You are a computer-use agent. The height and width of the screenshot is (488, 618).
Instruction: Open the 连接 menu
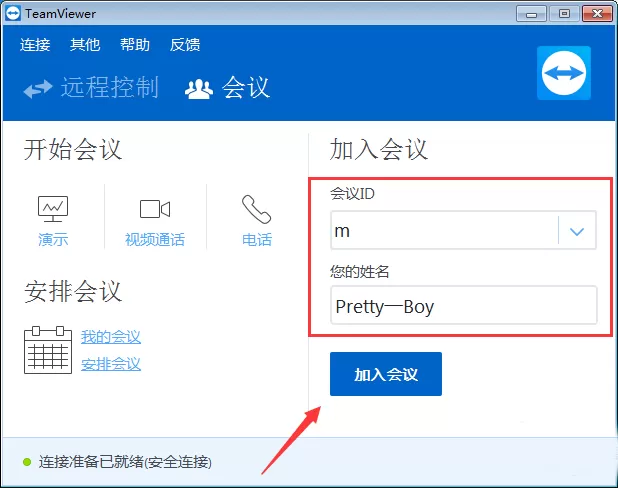click(x=35, y=45)
